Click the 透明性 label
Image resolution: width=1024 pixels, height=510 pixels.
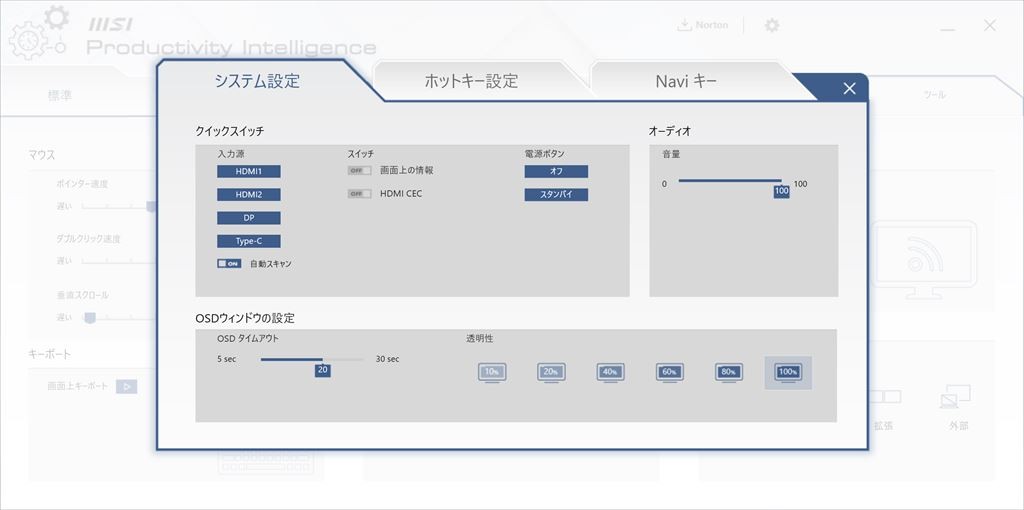480,339
